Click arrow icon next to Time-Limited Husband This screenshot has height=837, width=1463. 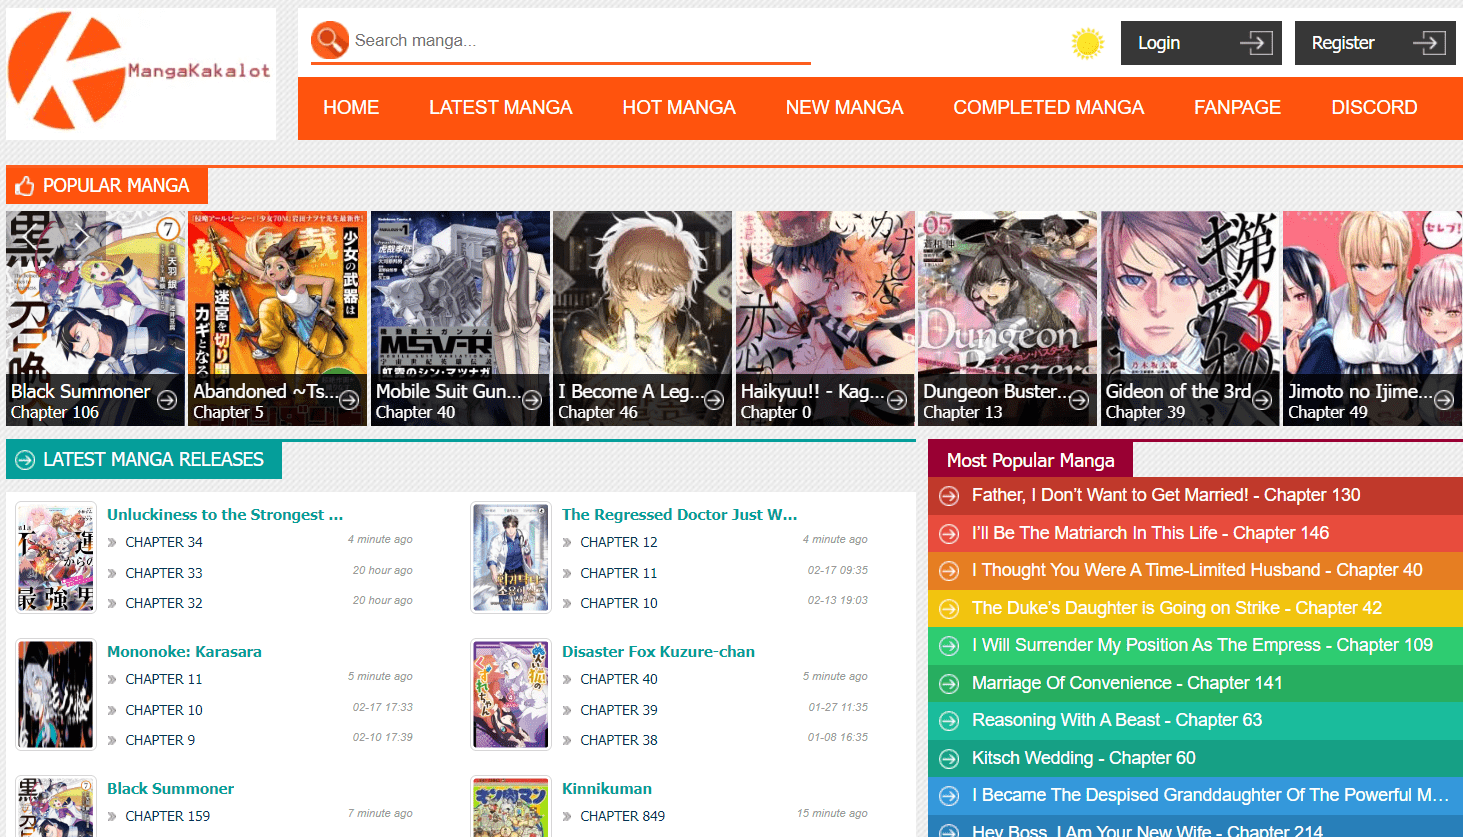[949, 571]
